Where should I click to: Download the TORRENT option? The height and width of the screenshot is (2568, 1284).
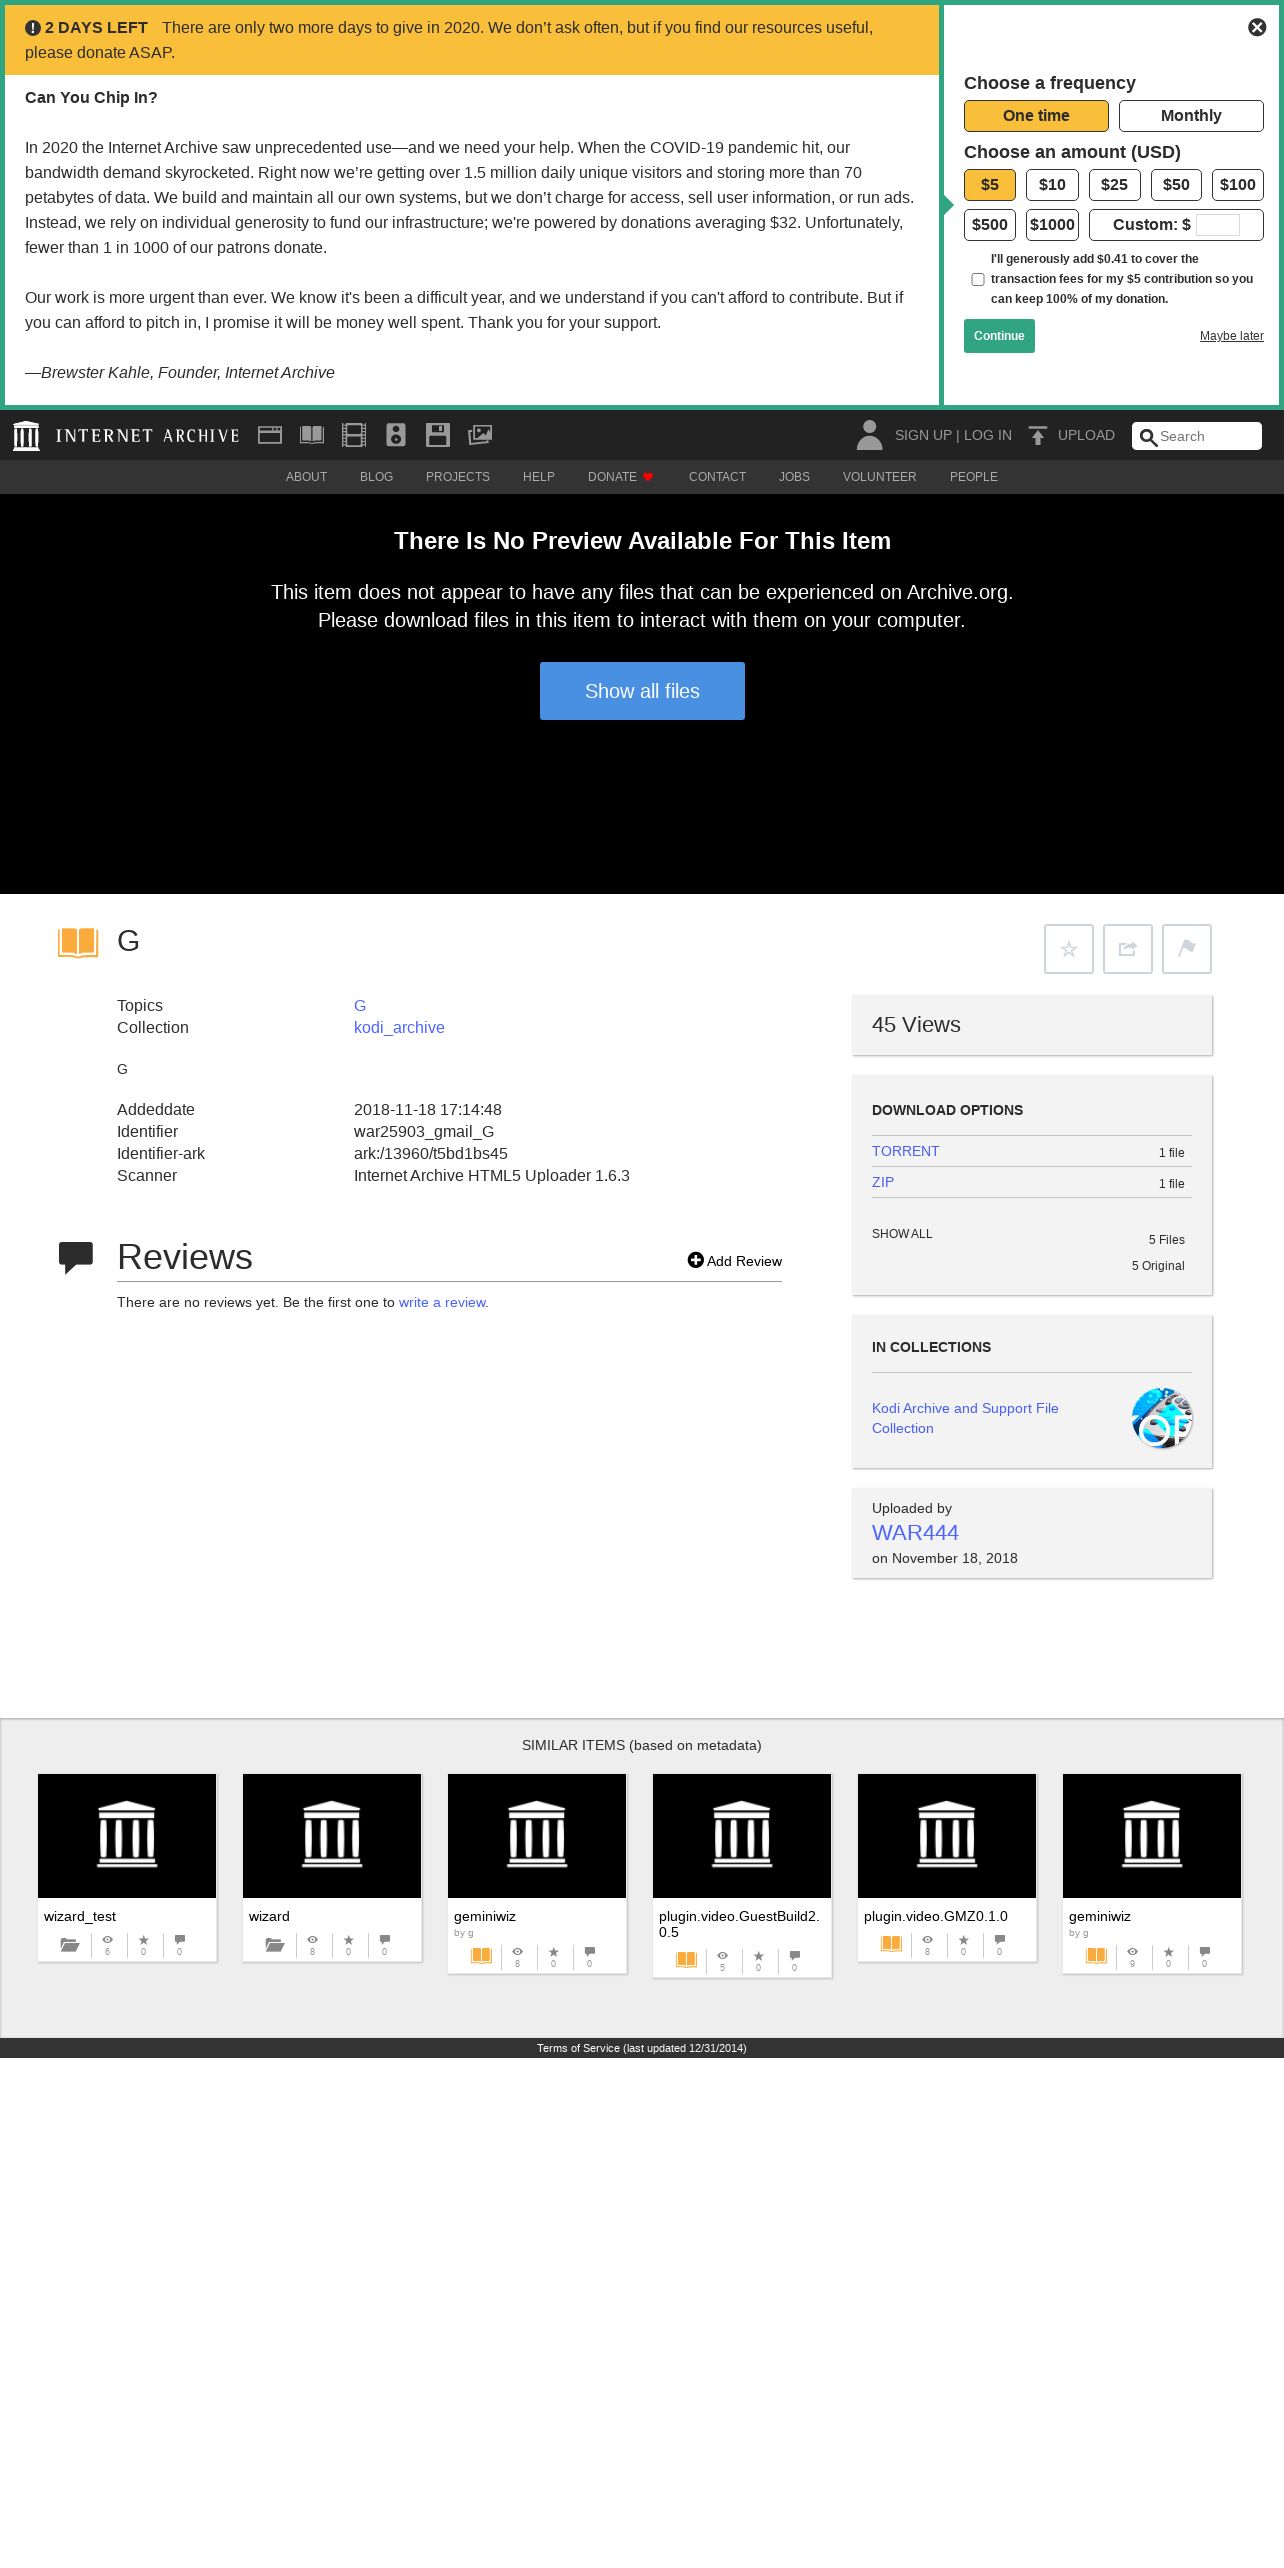tap(905, 1152)
